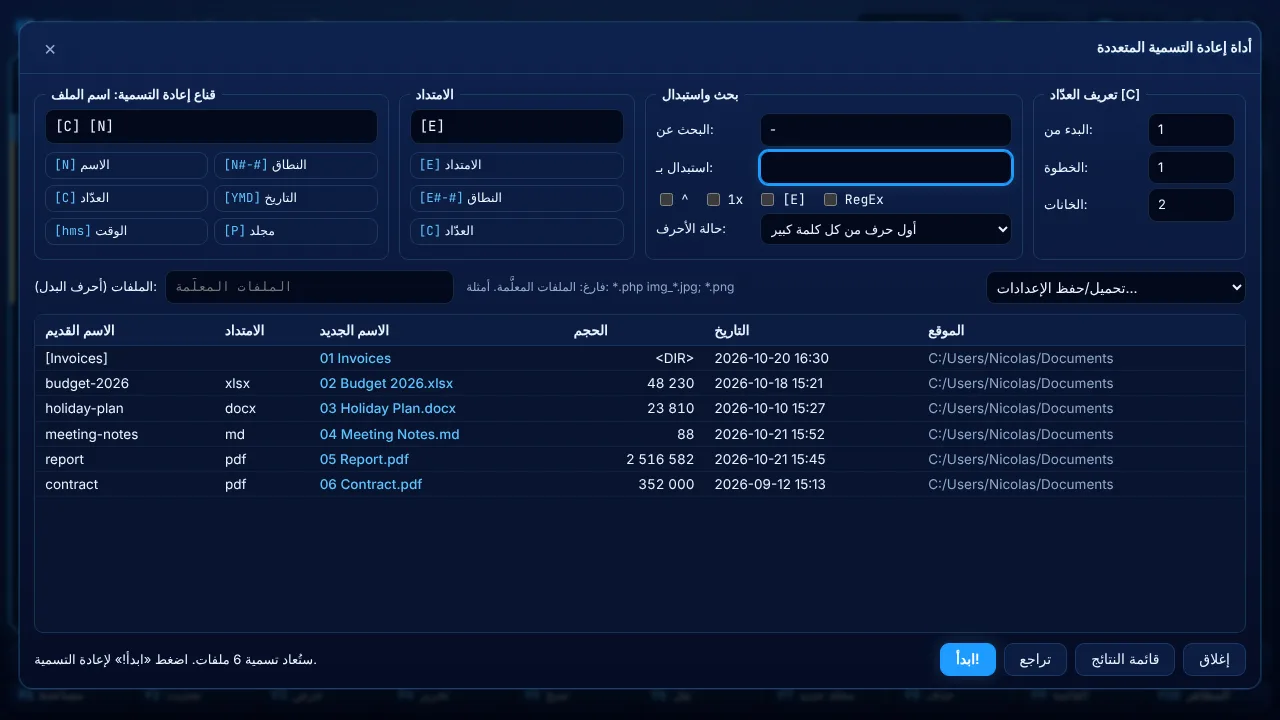Enable the 1x checkbox
The height and width of the screenshot is (720, 1280).
coord(713,199)
